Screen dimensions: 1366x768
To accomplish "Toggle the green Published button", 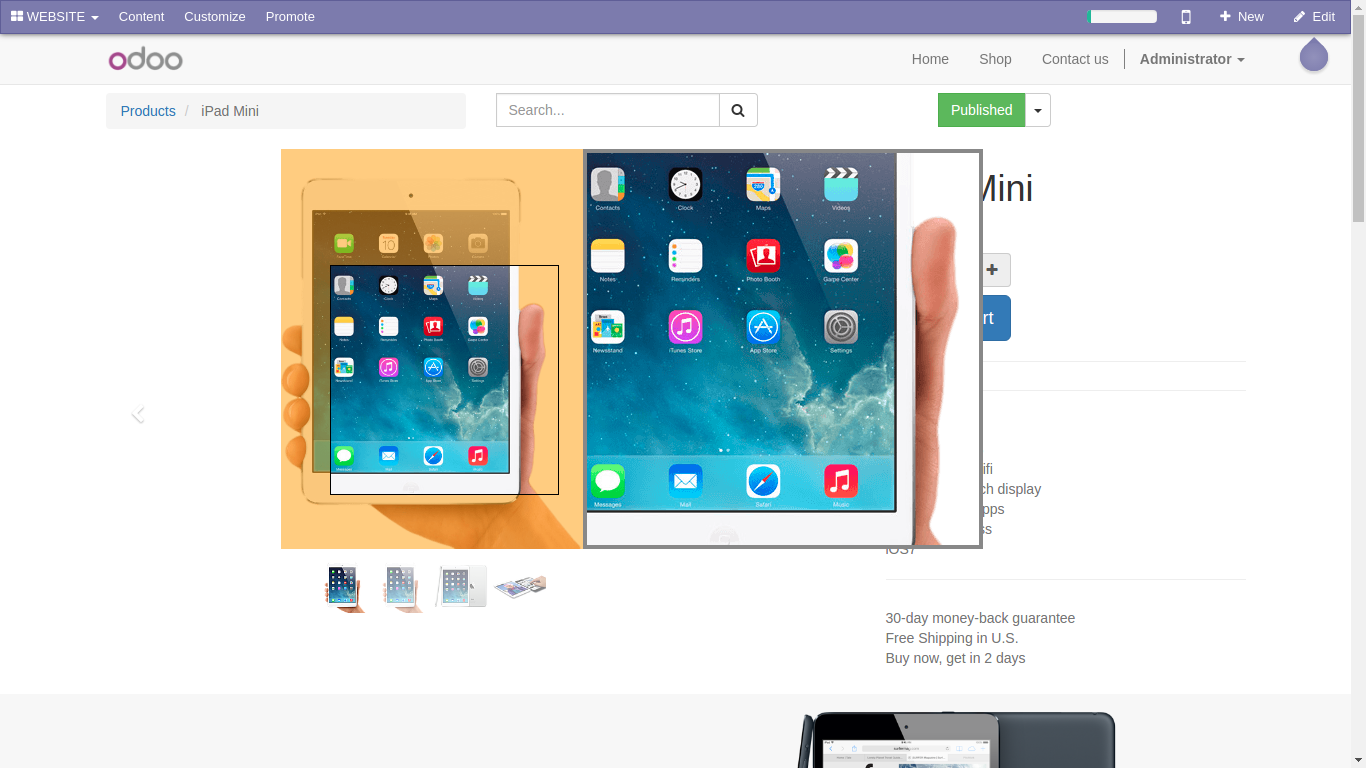I will [x=981, y=110].
